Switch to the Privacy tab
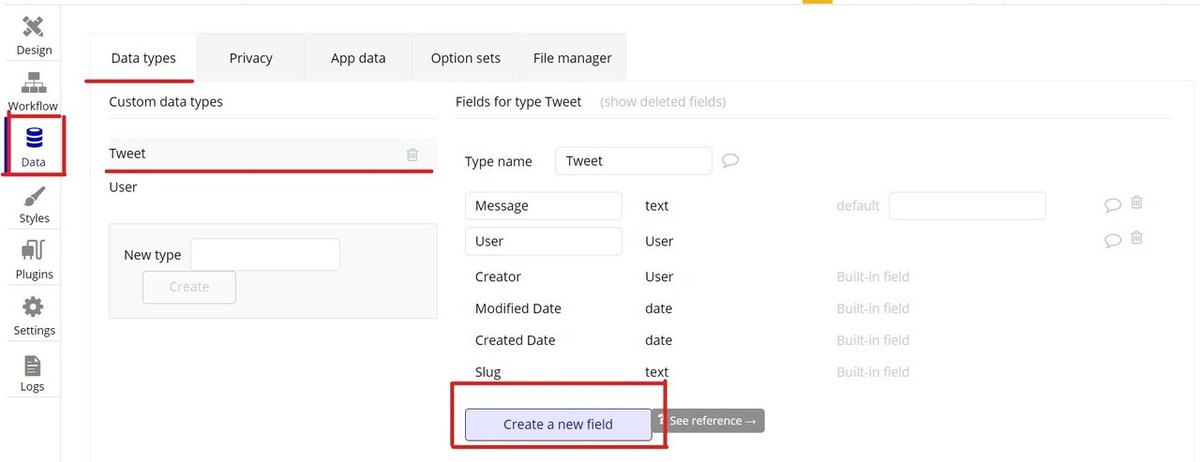Image resolution: width=1200 pixels, height=462 pixels. tap(251, 58)
